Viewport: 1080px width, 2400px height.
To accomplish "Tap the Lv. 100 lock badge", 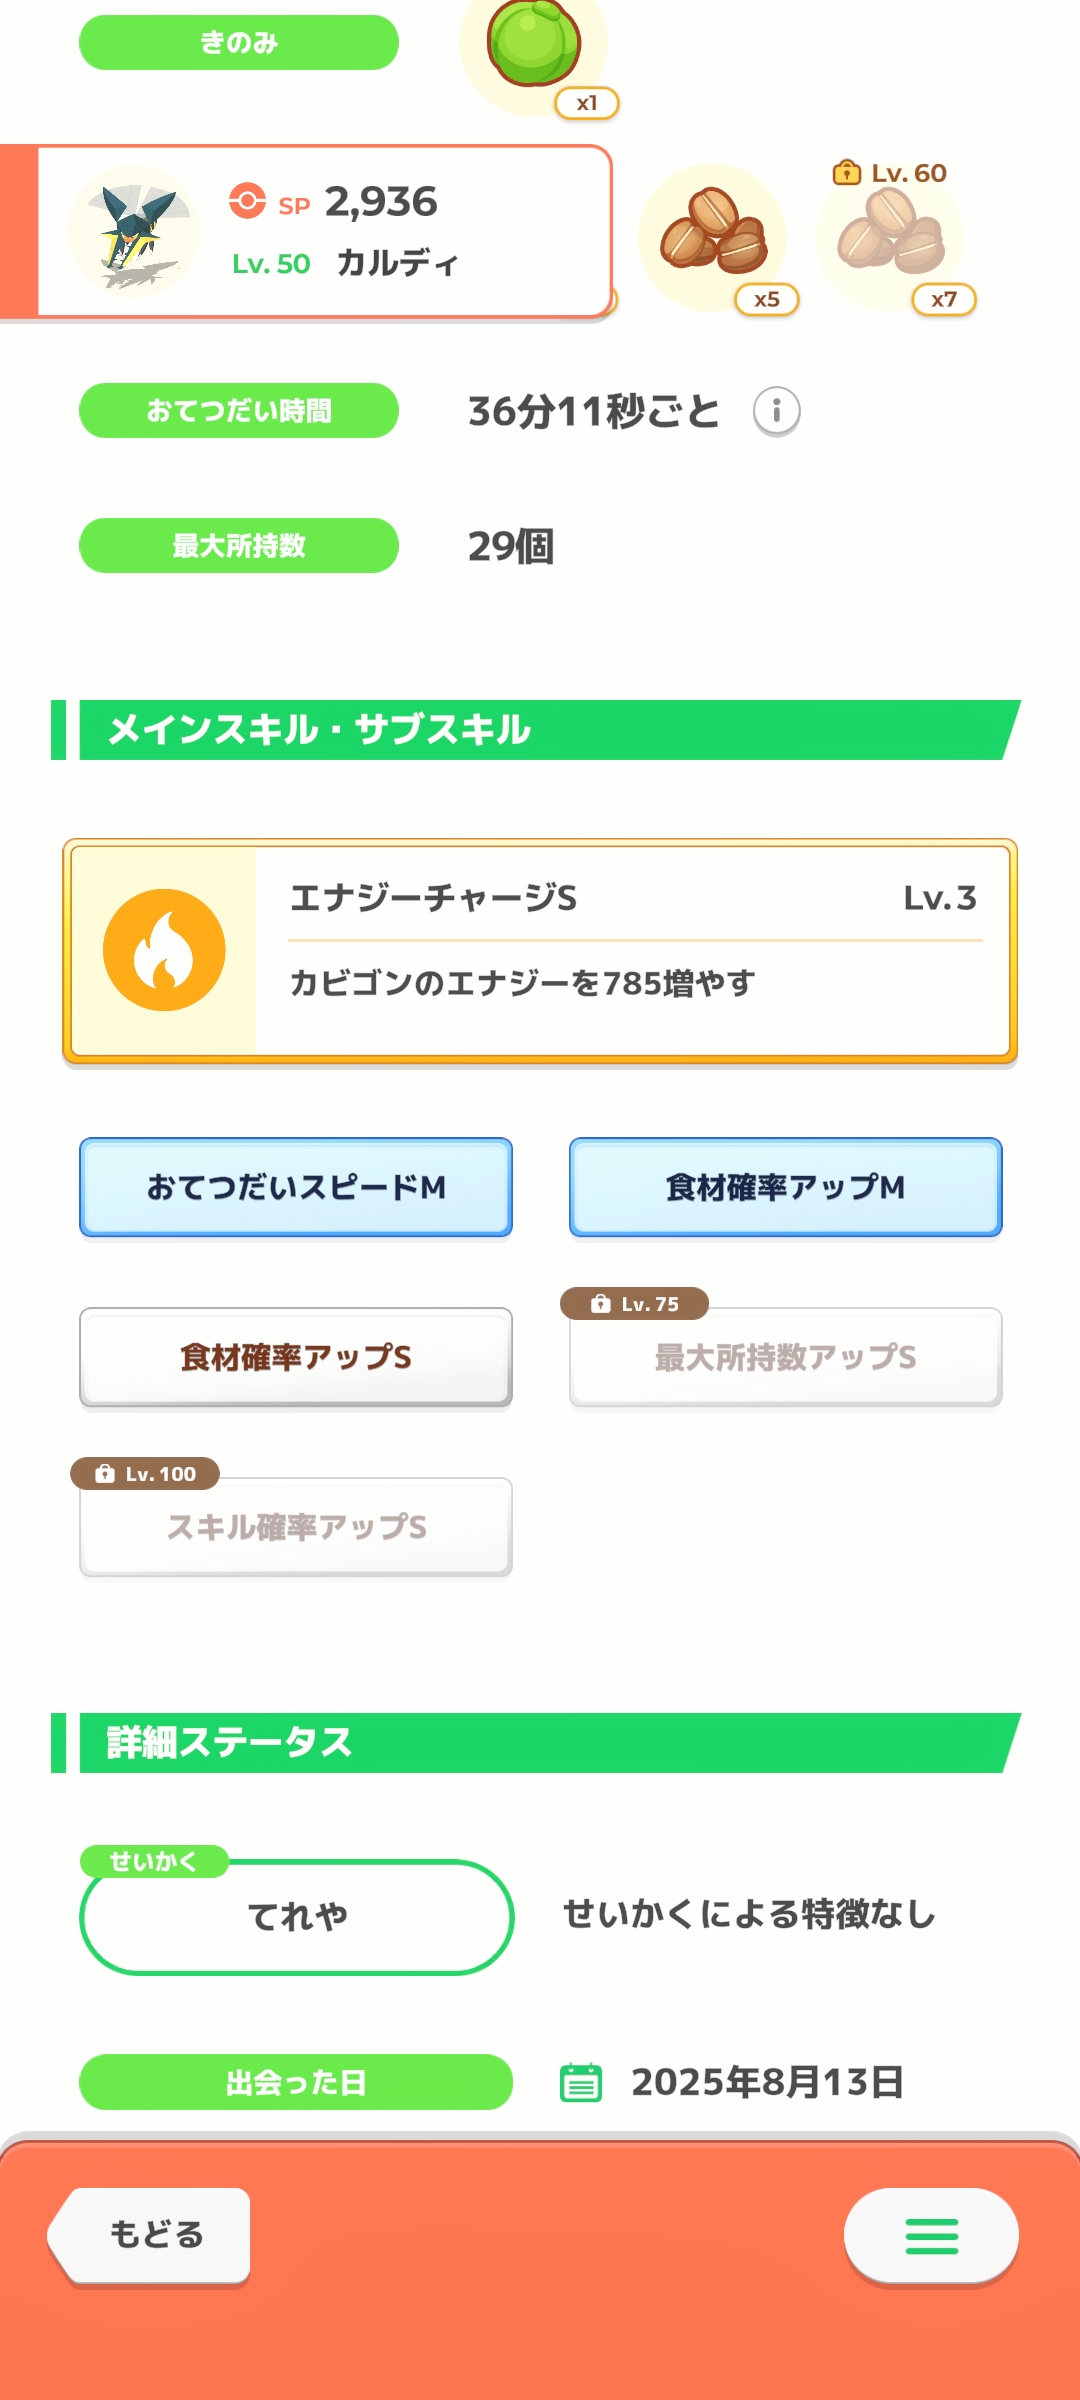I will (x=145, y=1474).
